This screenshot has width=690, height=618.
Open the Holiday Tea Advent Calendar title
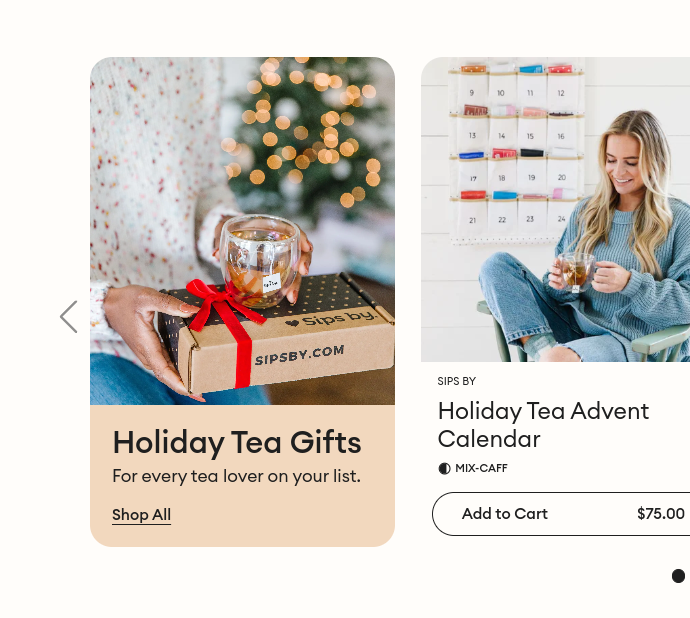(543, 425)
